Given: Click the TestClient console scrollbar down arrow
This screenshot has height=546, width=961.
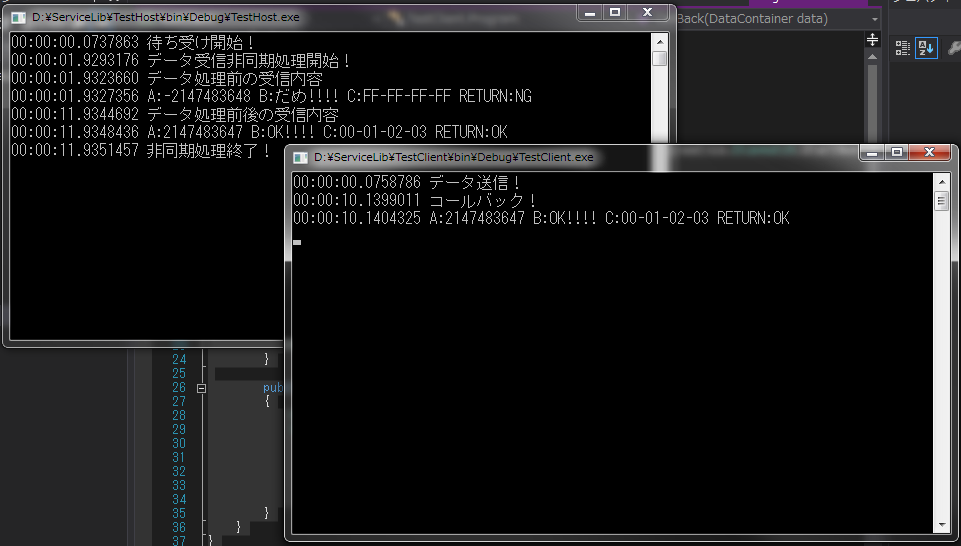Looking at the screenshot, I should pyautogui.click(x=942, y=525).
